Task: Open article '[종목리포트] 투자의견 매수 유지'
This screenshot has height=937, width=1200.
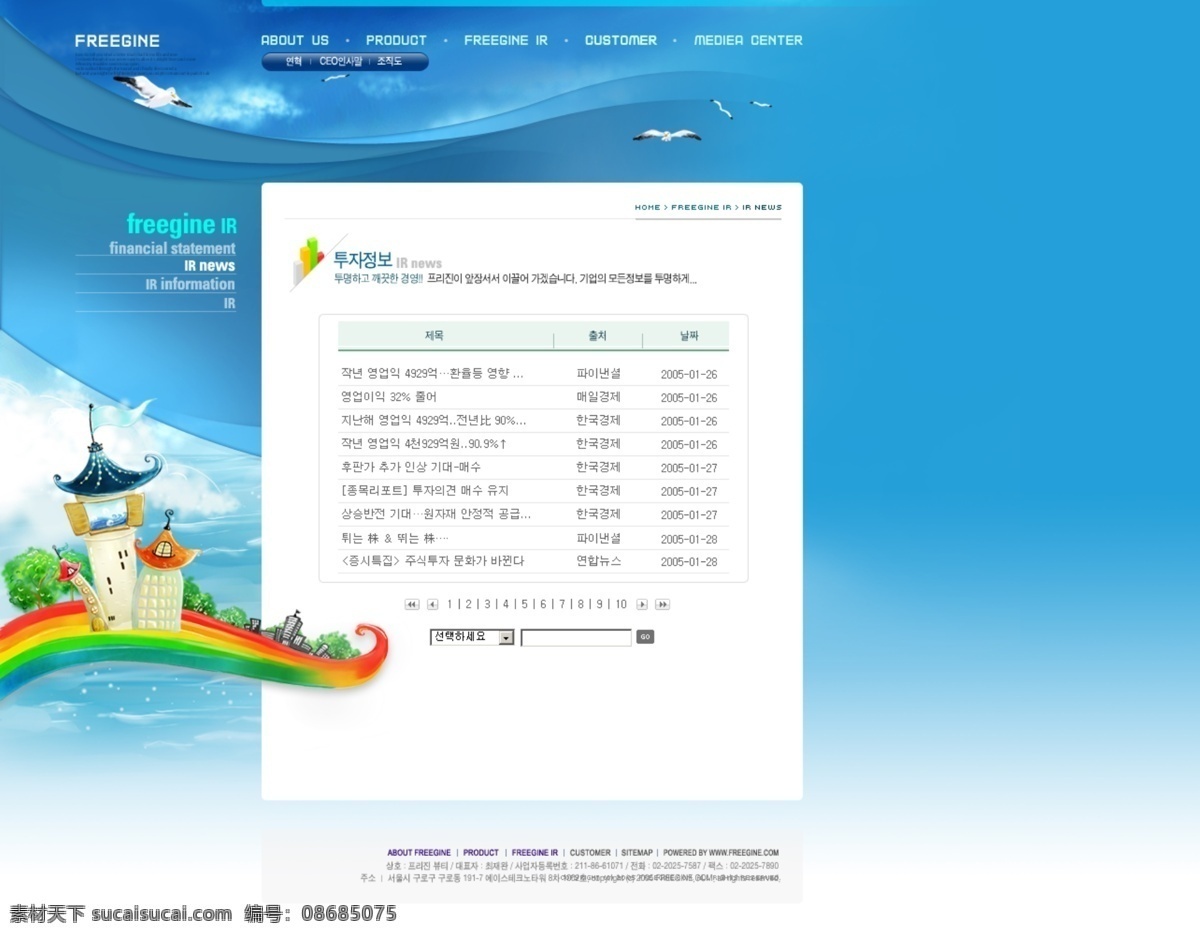Action: pos(425,491)
